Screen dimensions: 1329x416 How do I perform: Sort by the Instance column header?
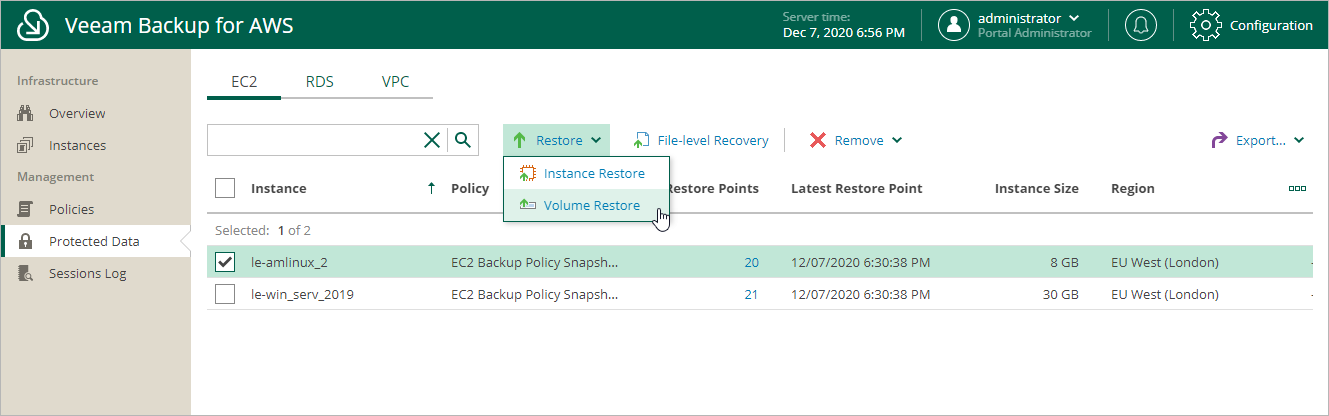click(279, 188)
